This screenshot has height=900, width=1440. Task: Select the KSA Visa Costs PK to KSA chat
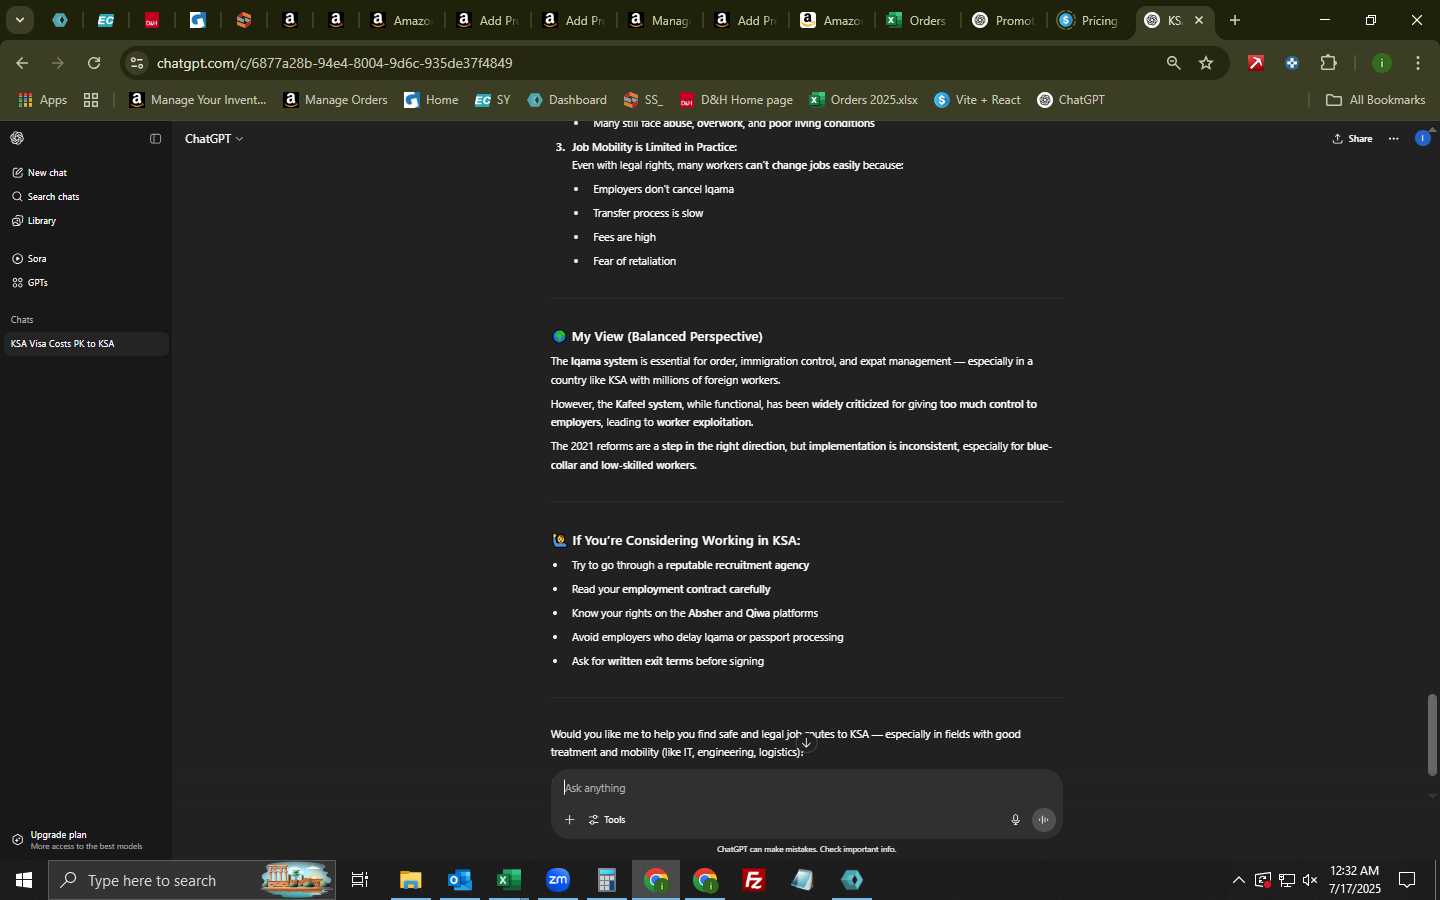click(85, 344)
